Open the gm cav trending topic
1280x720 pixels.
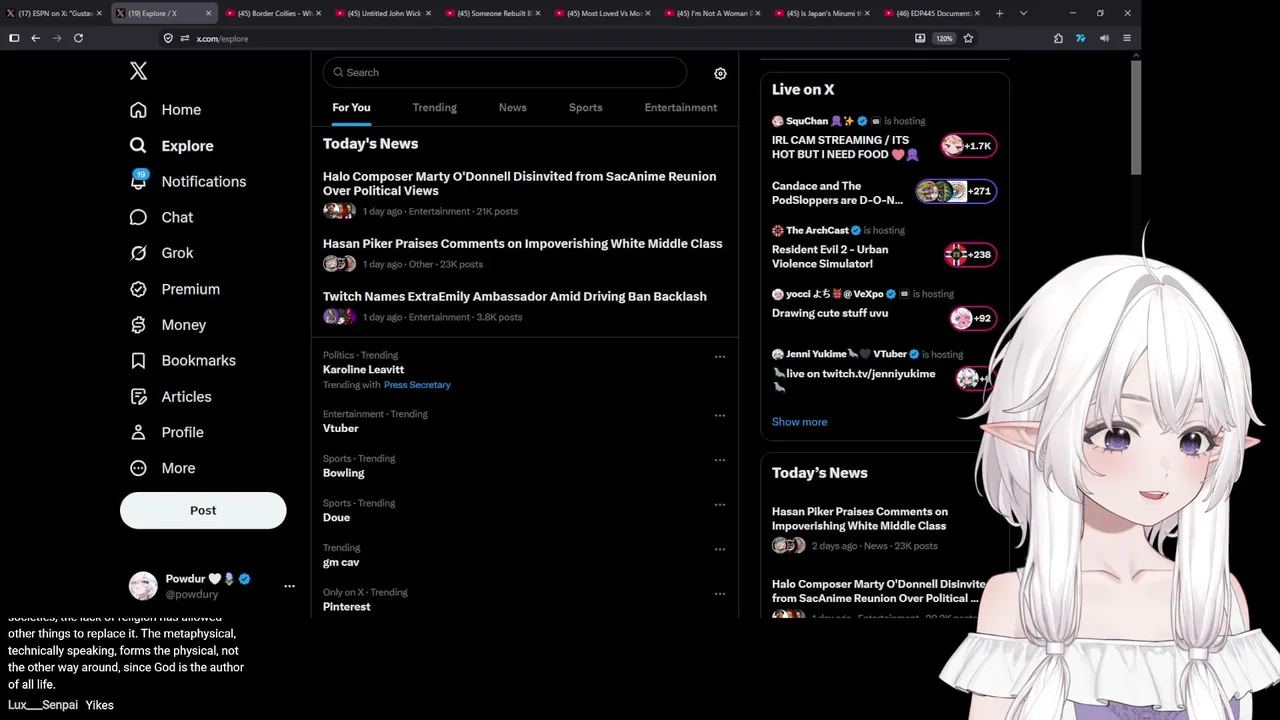[341, 562]
